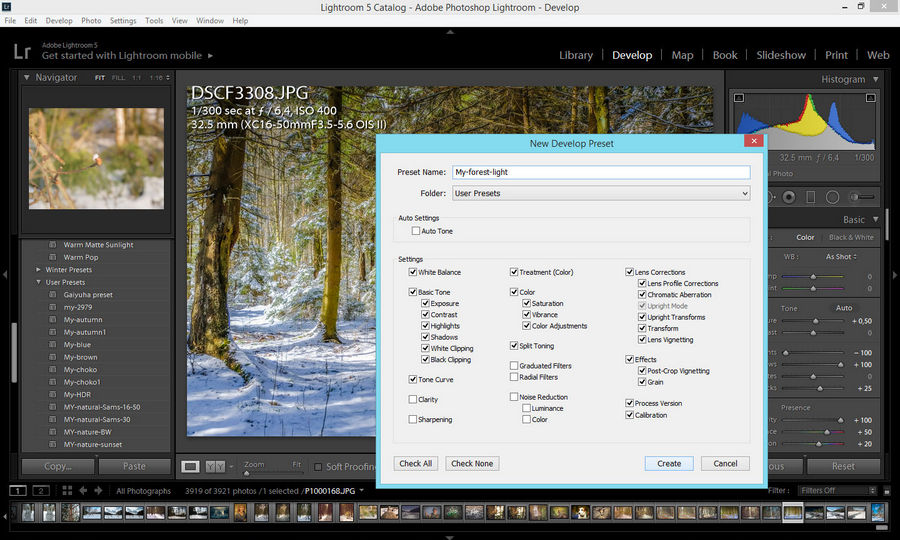Open Lightroom mobile start arrow
Viewport: 900px width, 540px height.
coord(210,56)
